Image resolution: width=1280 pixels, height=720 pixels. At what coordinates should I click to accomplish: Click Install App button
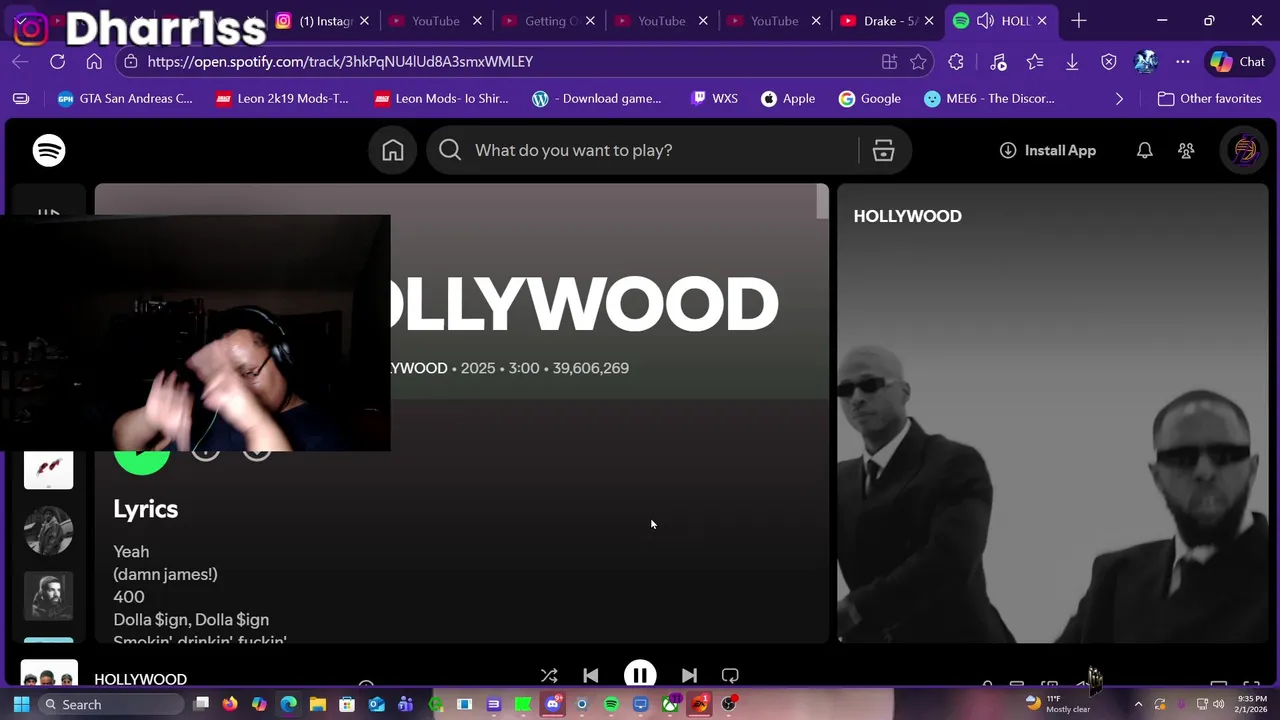pos(1048,150)
